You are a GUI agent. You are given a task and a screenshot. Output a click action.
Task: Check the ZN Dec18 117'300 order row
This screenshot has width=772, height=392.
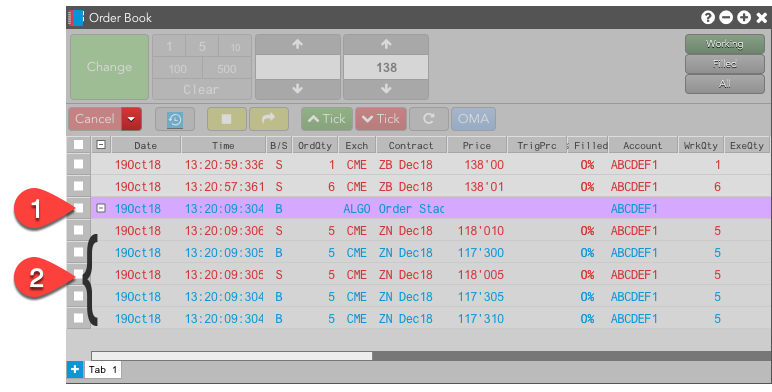tap(78, 252)
